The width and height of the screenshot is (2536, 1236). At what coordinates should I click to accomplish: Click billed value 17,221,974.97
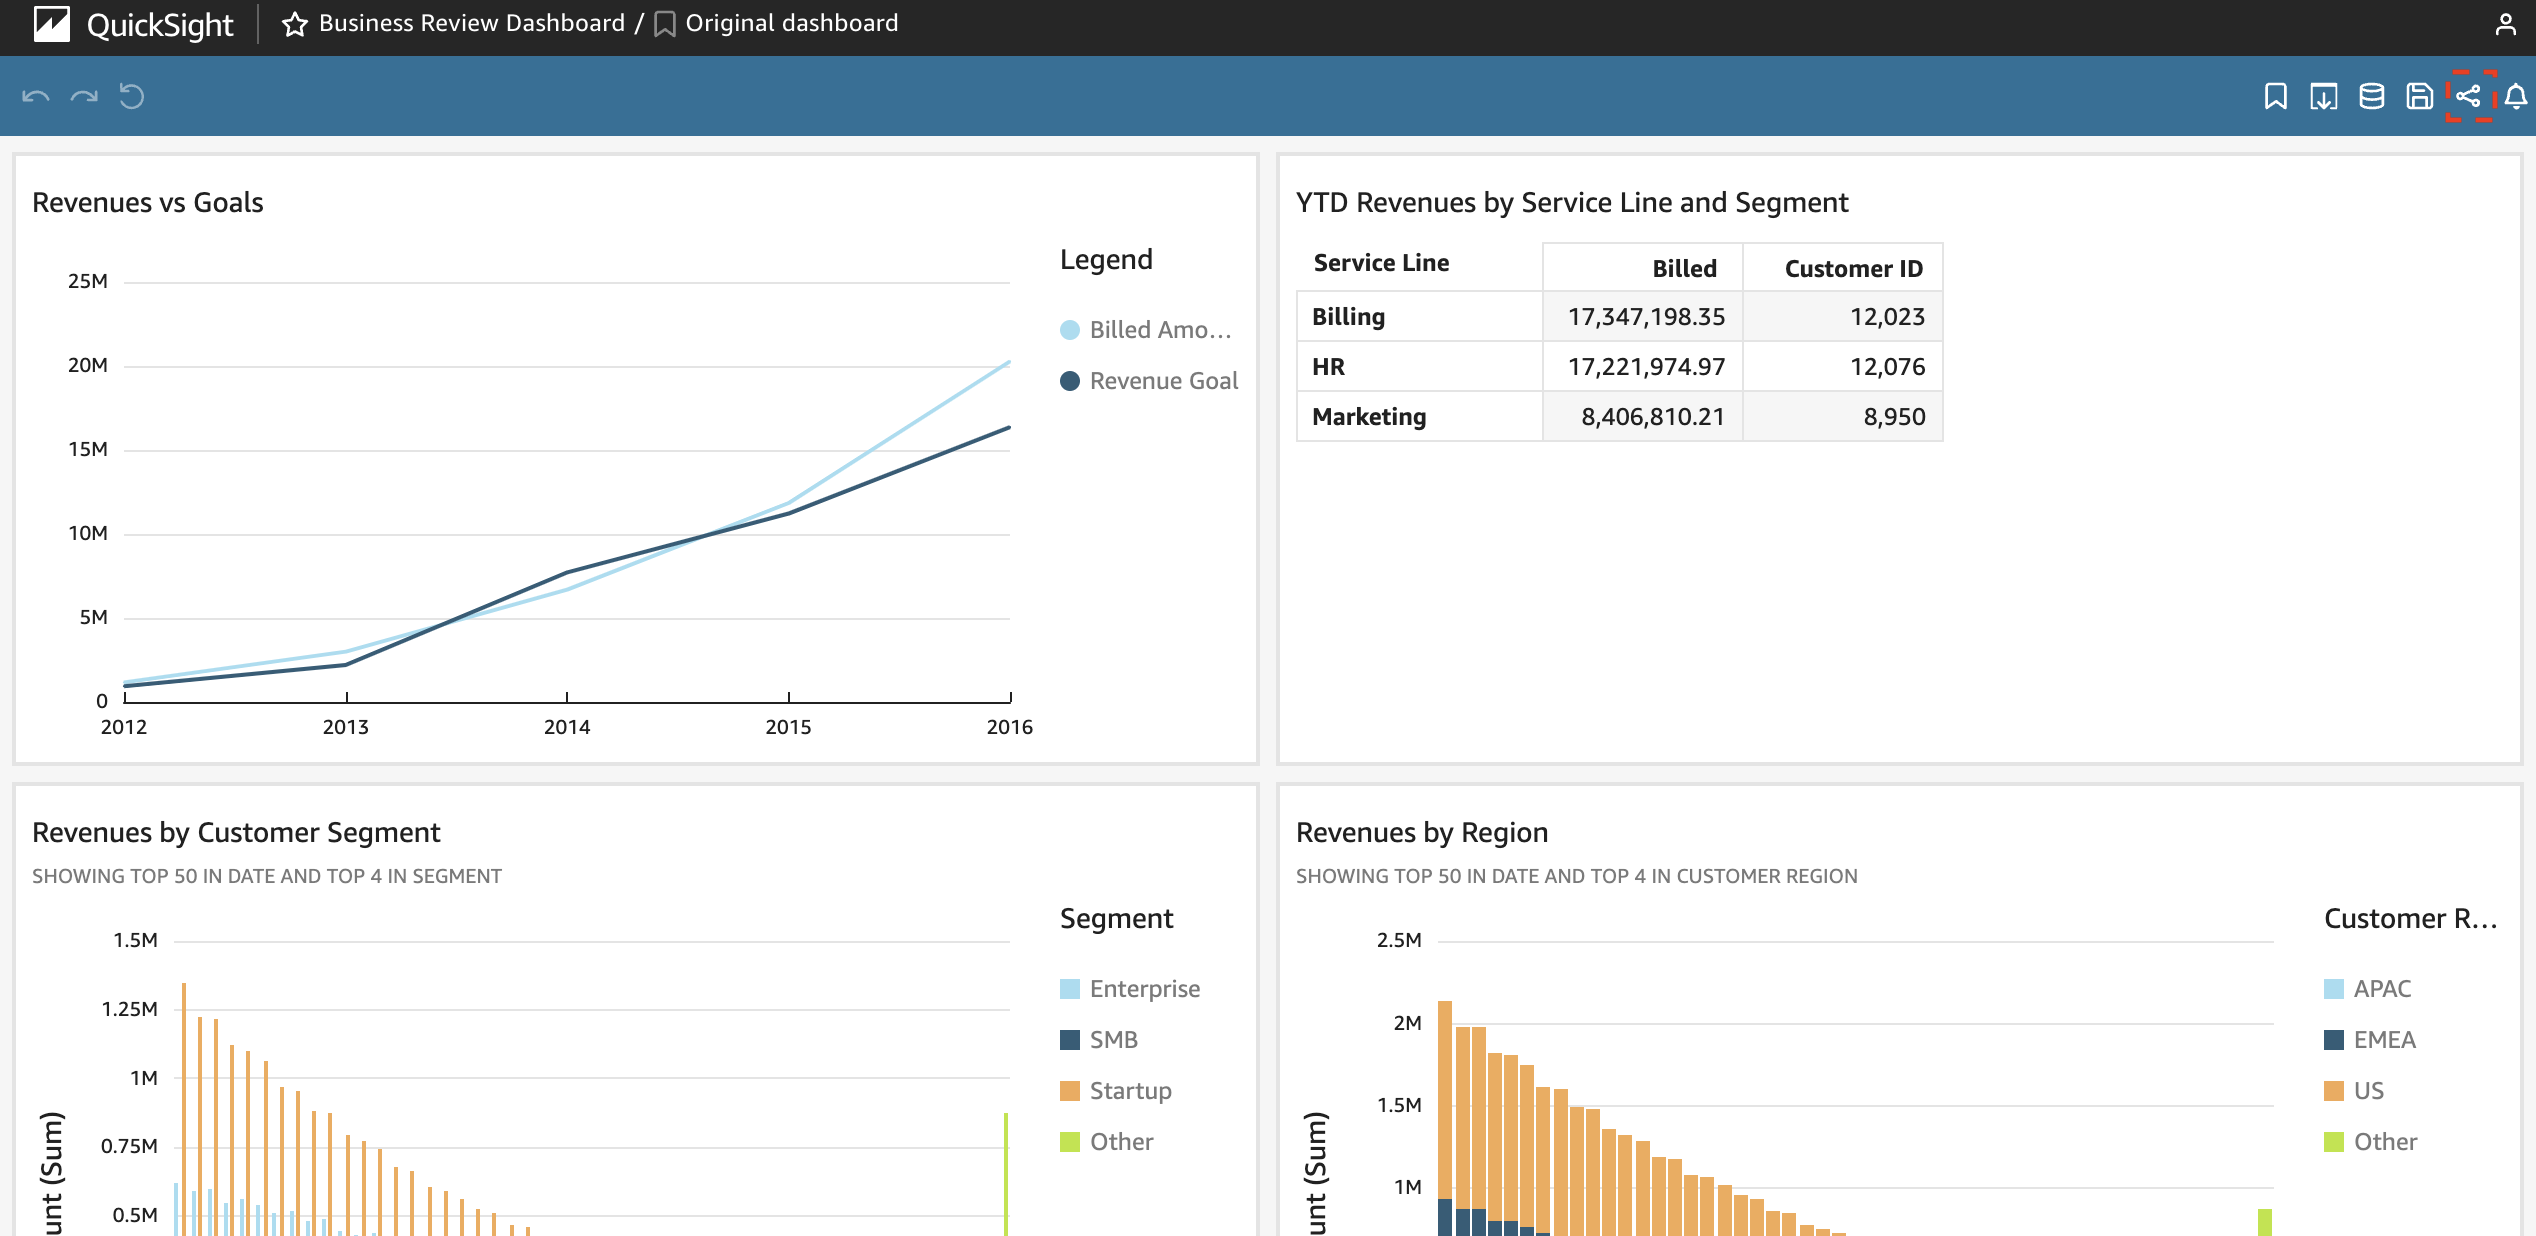pos(1646,367)
